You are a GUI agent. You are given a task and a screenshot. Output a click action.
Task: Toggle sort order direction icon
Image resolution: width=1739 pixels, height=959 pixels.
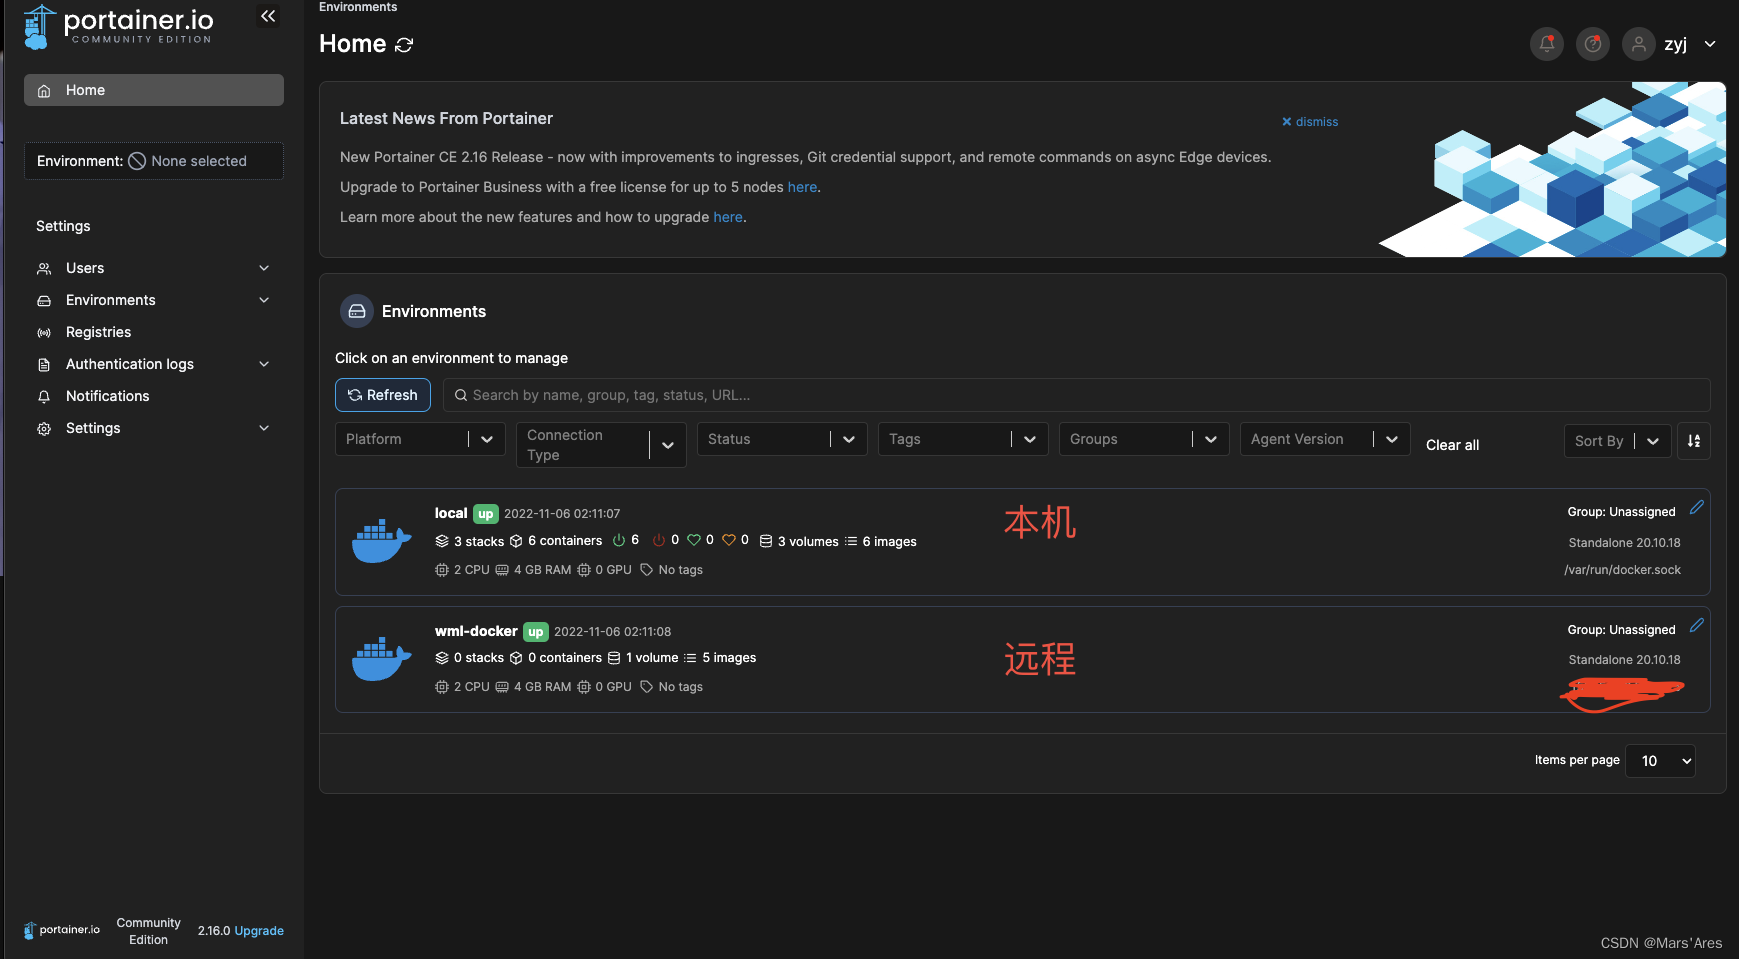(1694, 441)
